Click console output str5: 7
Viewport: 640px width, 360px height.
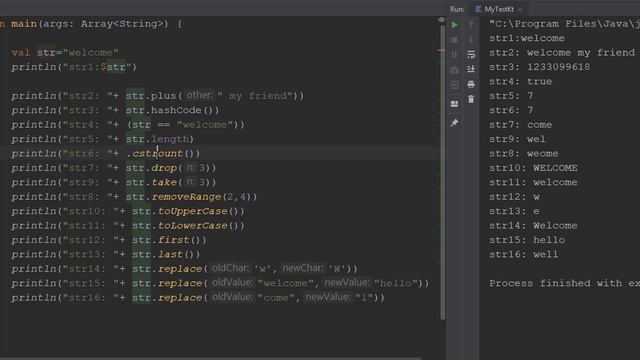click(511, 96)
